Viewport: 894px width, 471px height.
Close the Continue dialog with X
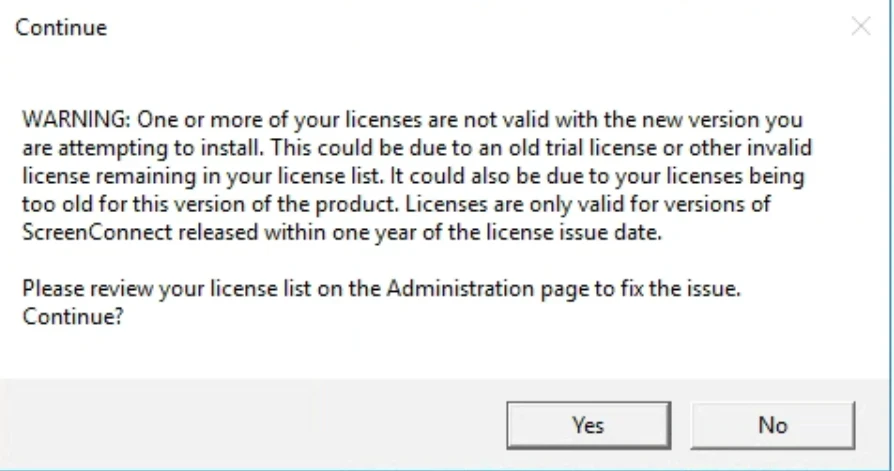[860, 28]
